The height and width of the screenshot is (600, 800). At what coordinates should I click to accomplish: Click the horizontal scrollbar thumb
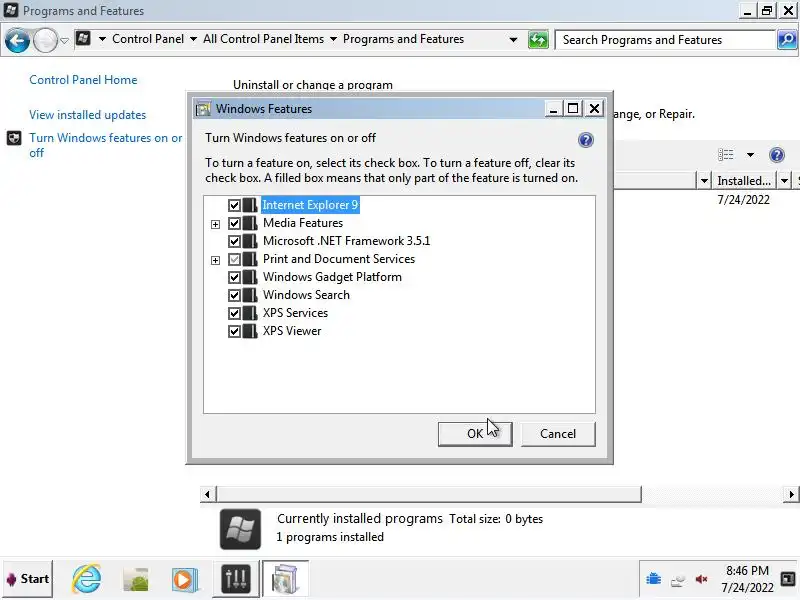[x=429, y=494]
